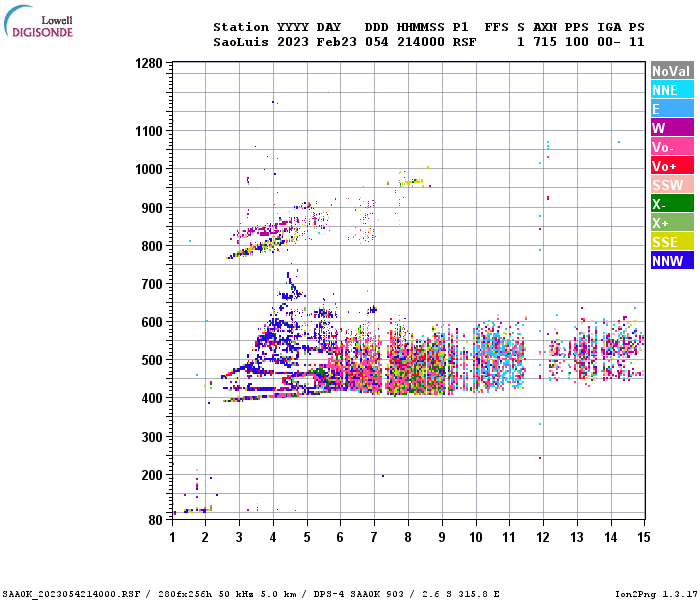The height and width of the screenshot is (600, 700).
Task: Click the station name SaoLuis
Action: (241, 42)
